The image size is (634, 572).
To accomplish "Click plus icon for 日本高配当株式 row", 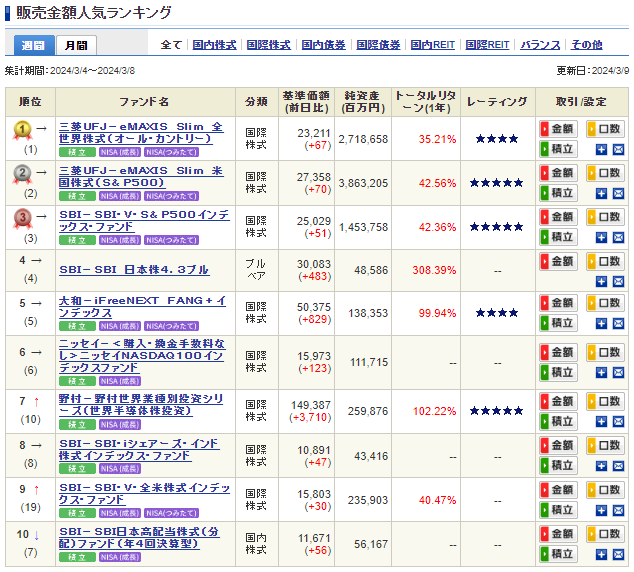I will pyautogui.click(x=601, y=555).
